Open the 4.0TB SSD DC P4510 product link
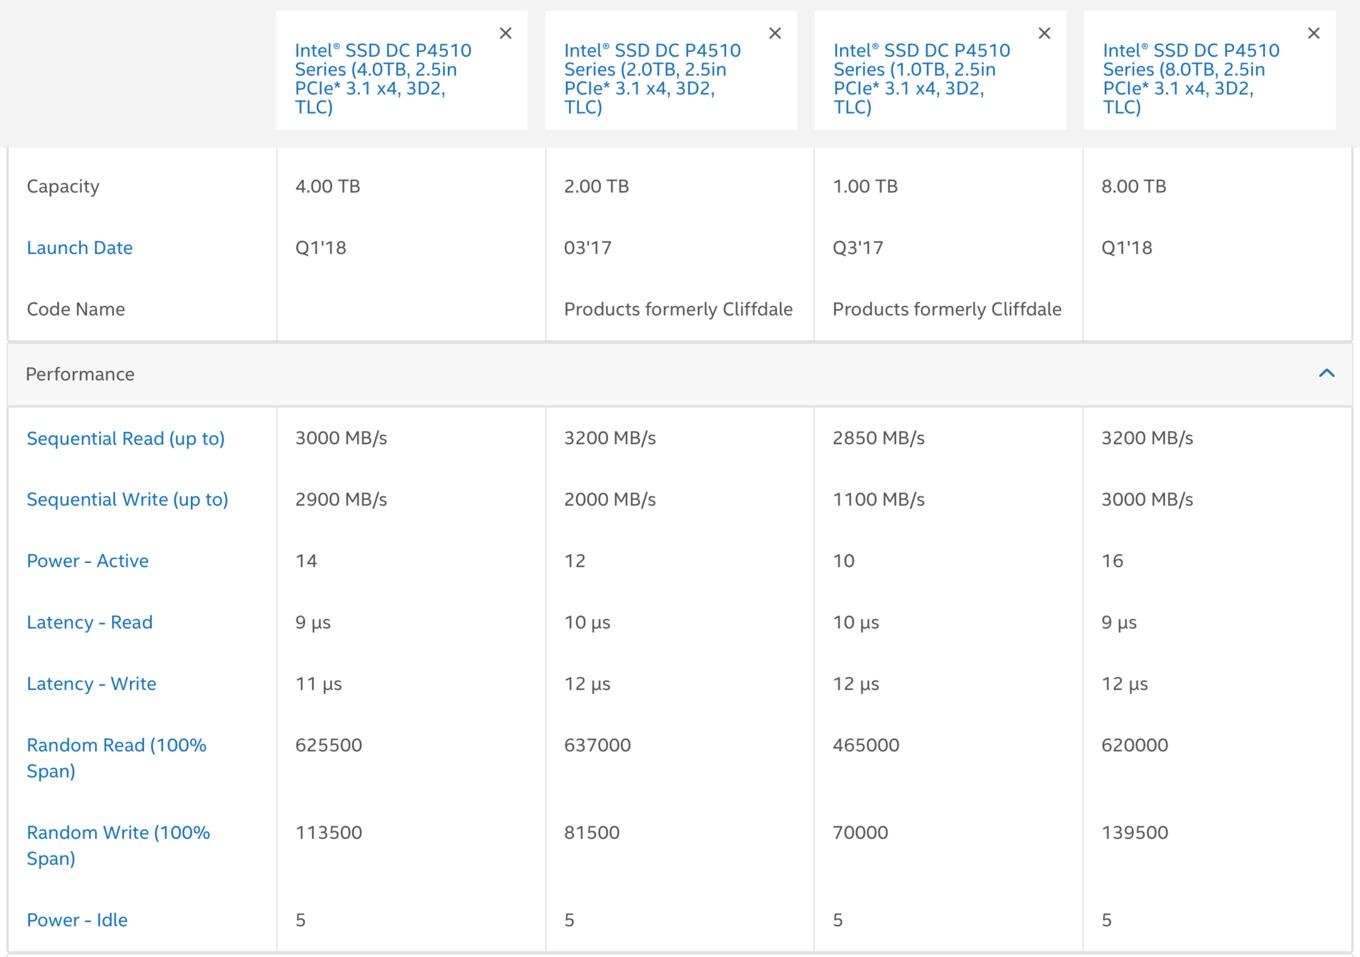 (x=383, y=78)
